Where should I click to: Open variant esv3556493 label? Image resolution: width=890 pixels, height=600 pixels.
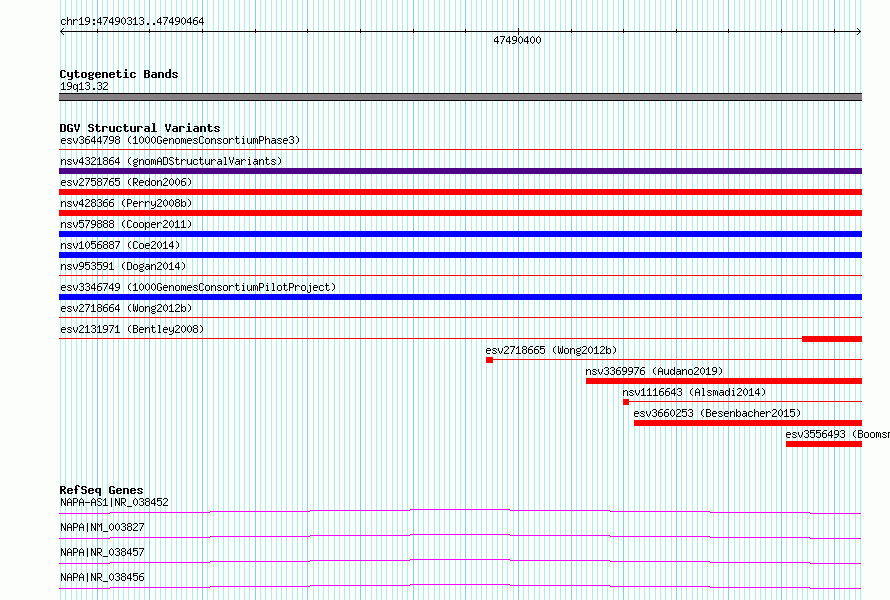tap(837, 434)
